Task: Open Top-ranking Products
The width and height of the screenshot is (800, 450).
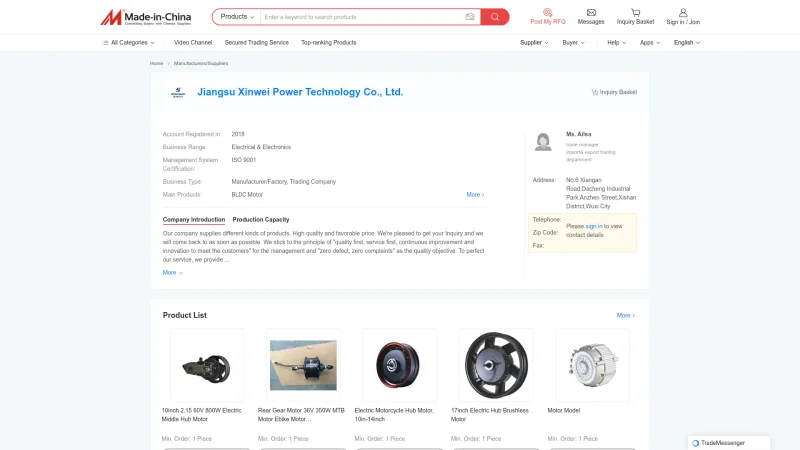Action: point(329,43)
